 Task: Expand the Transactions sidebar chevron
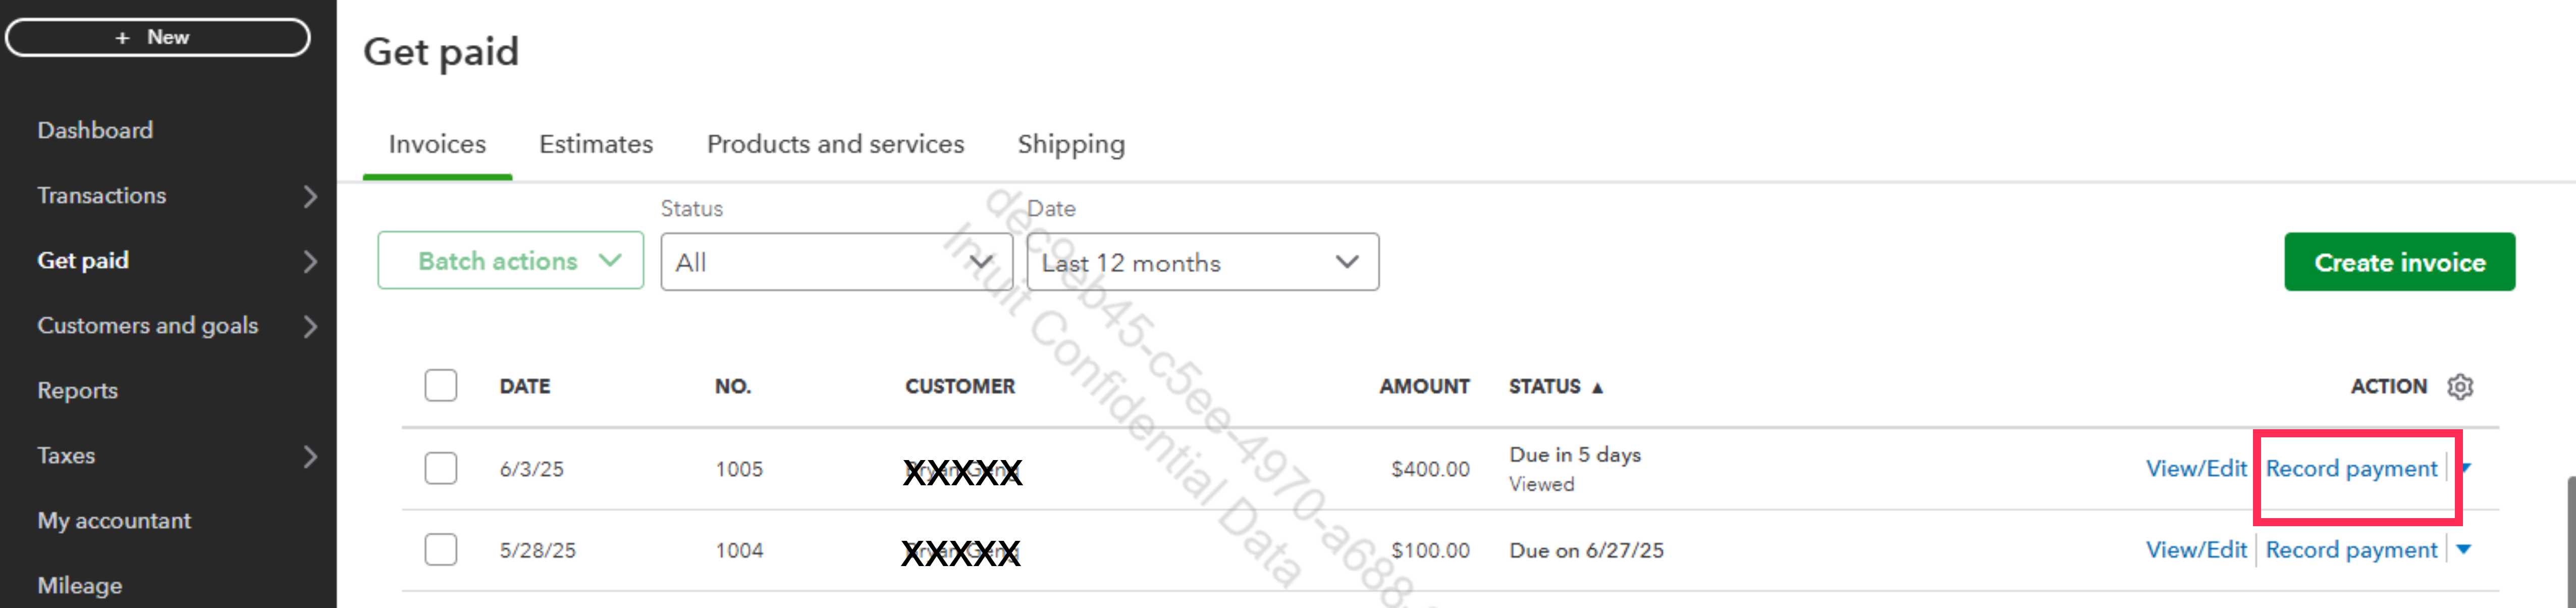point(310,196)
